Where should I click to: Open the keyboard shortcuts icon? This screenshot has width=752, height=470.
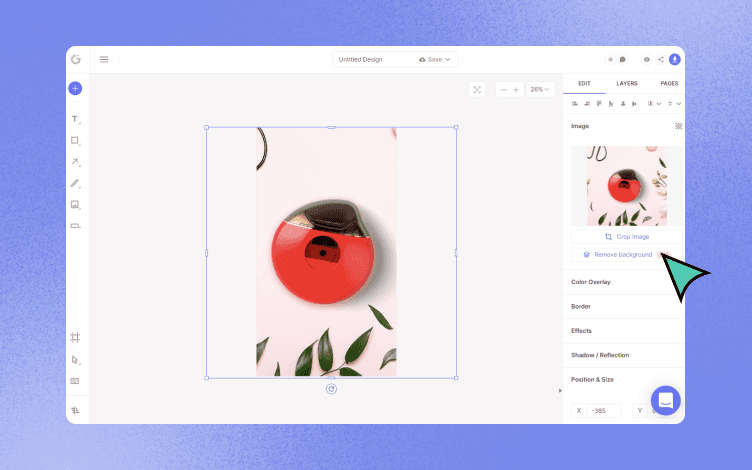coord(75,381)
